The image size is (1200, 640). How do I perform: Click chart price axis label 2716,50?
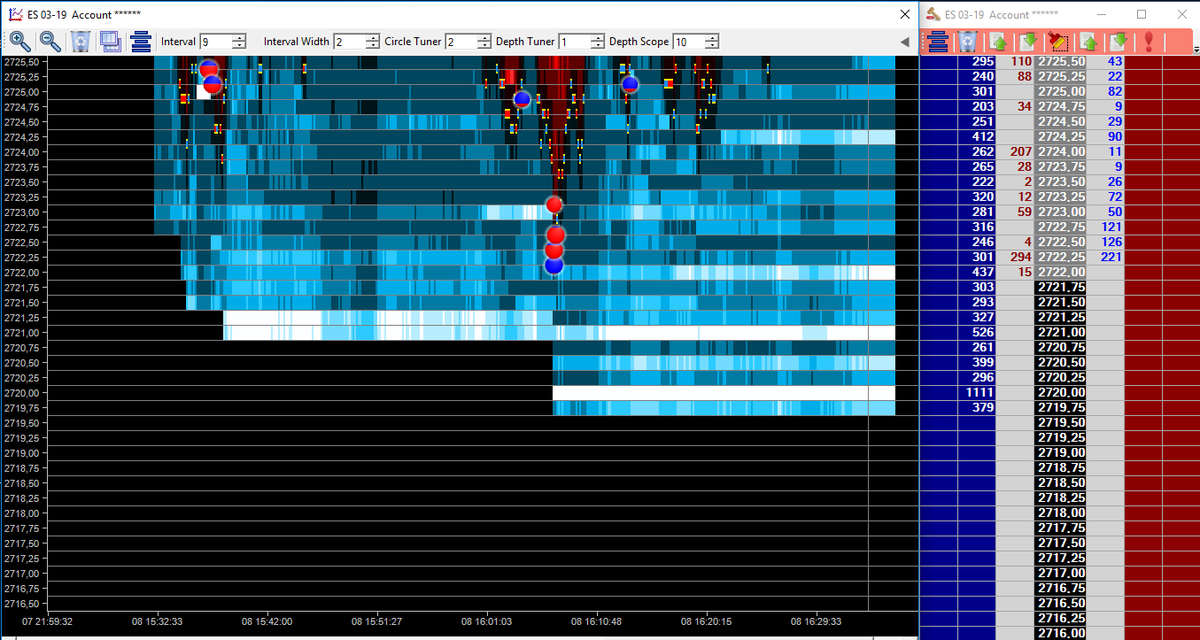click(x=22, y=604)
